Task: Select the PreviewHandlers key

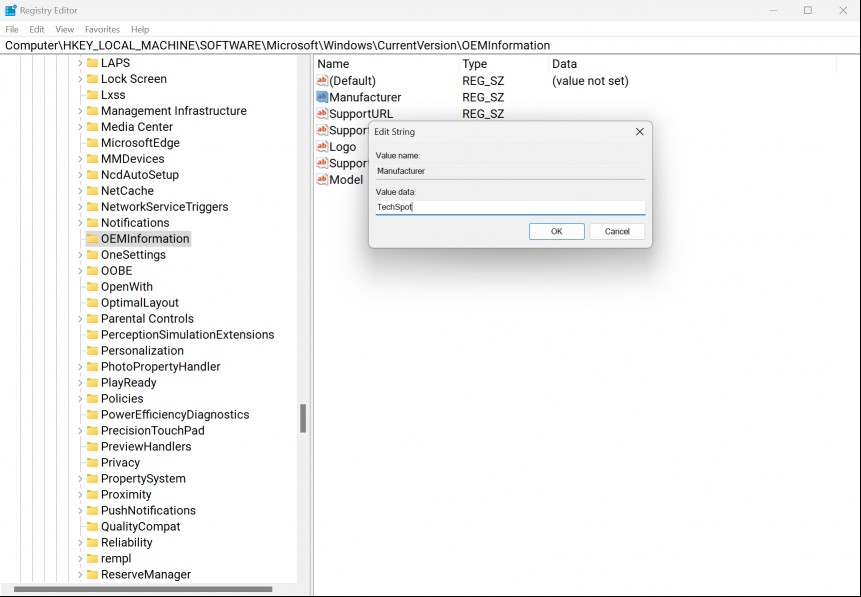Action: tap(146, 446)
